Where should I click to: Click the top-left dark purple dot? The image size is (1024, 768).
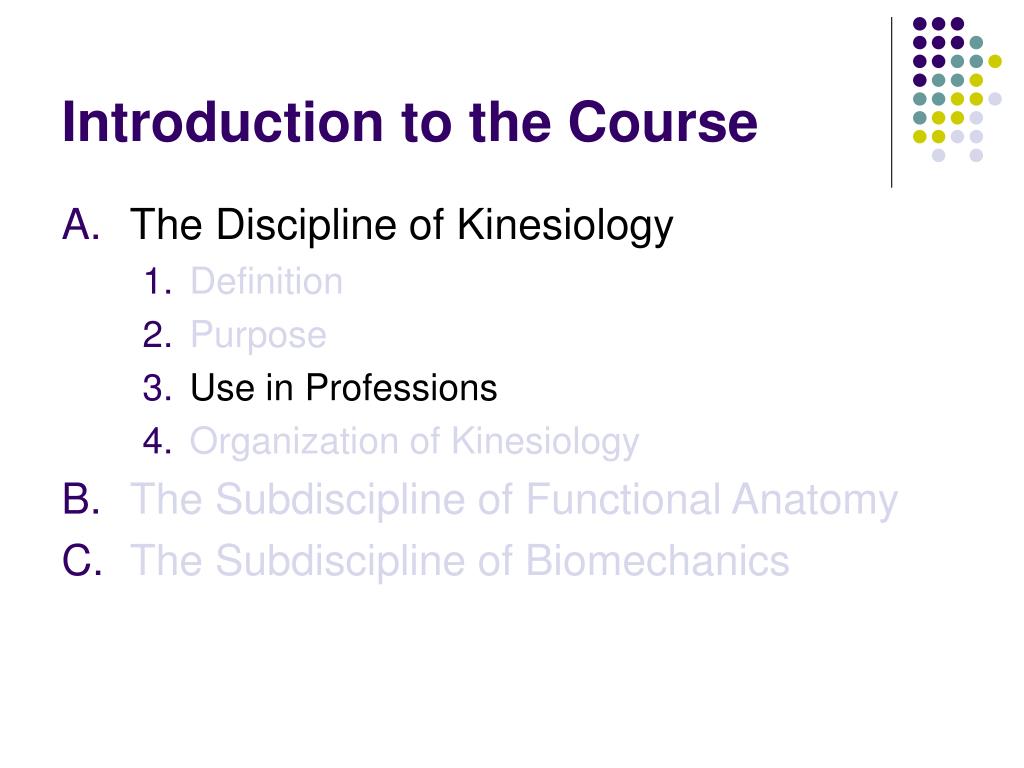pos(920,24)
